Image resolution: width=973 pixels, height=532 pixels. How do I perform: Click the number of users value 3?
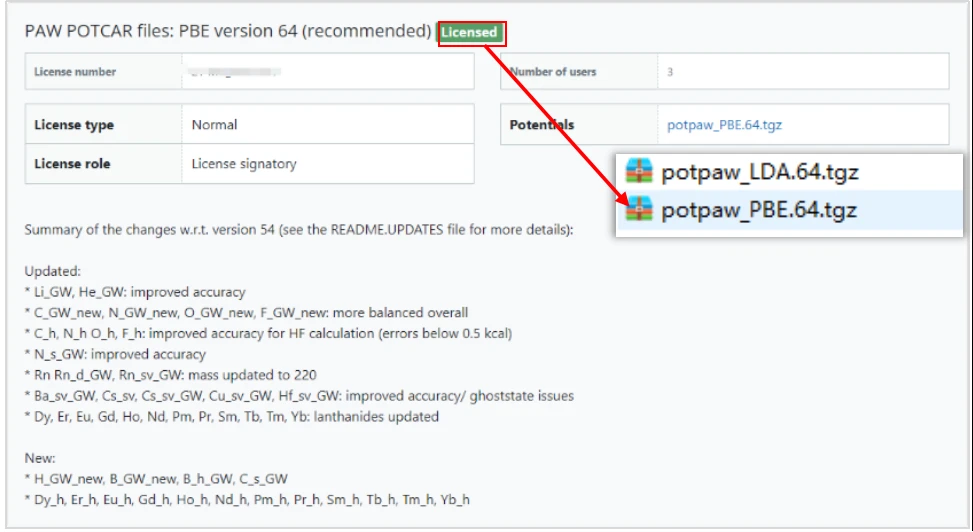click(x=670, y=72)
